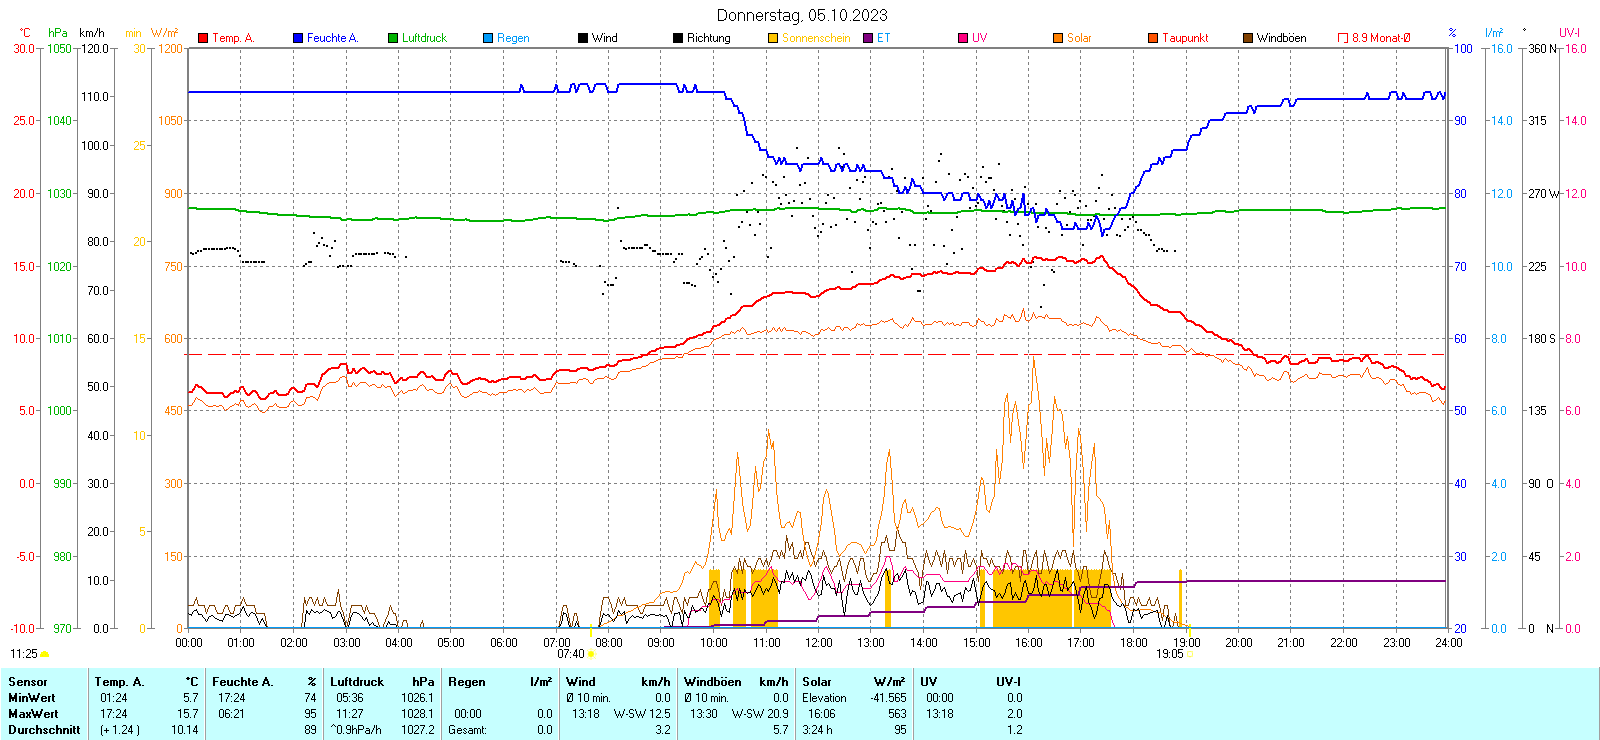Click the sunrise marker at 07:40
Image resolution: width=1600 pixels, height=740 pixels.
[x=591, y=654]
